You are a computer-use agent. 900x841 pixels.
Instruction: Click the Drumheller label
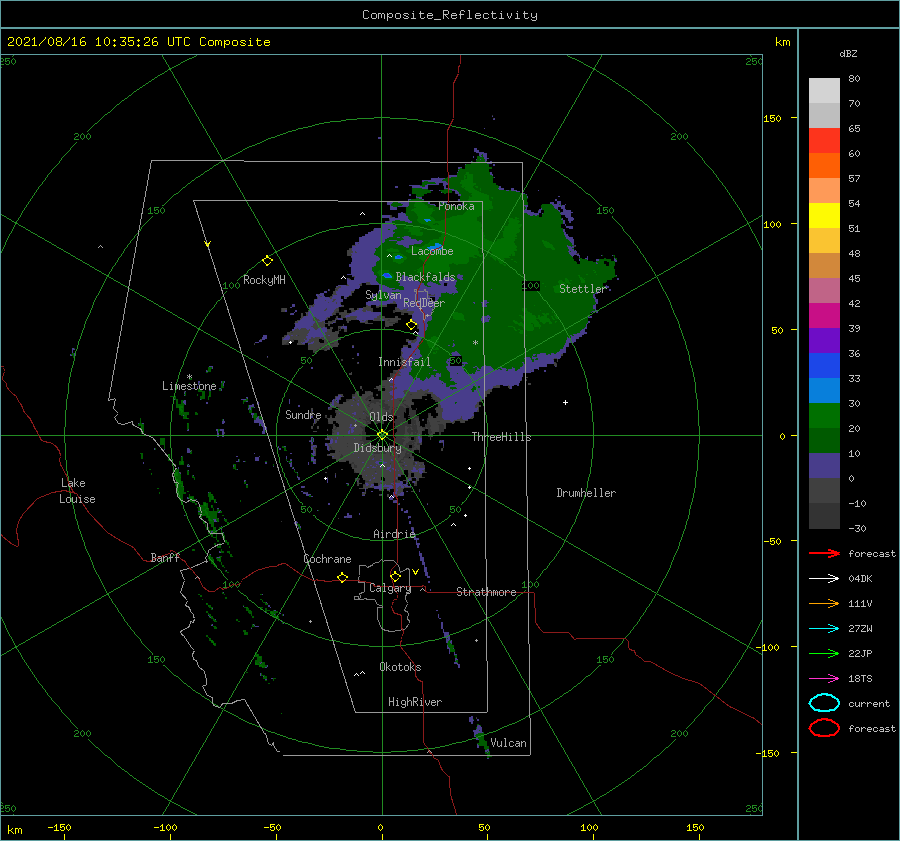click(586, 493)
